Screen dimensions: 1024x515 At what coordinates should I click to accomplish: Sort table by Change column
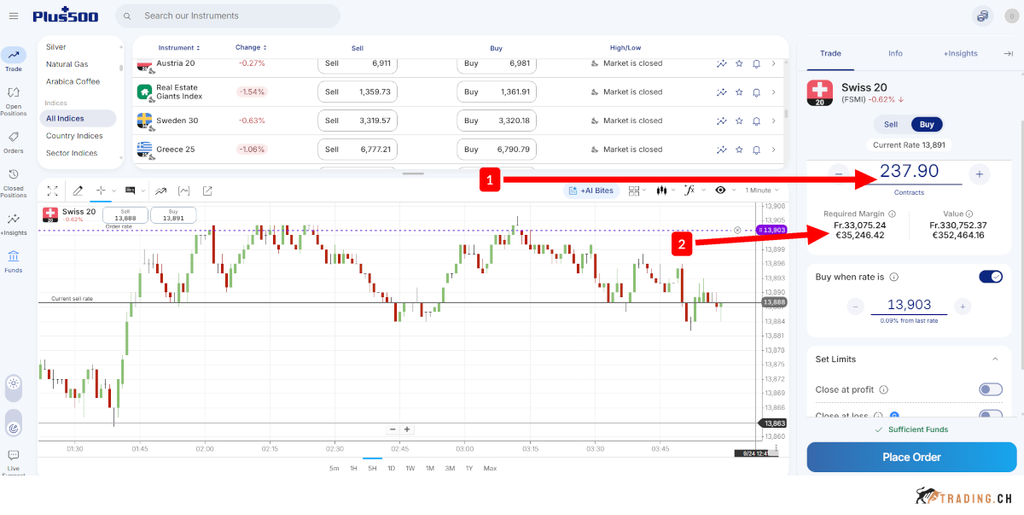click(x=251, y=48)
